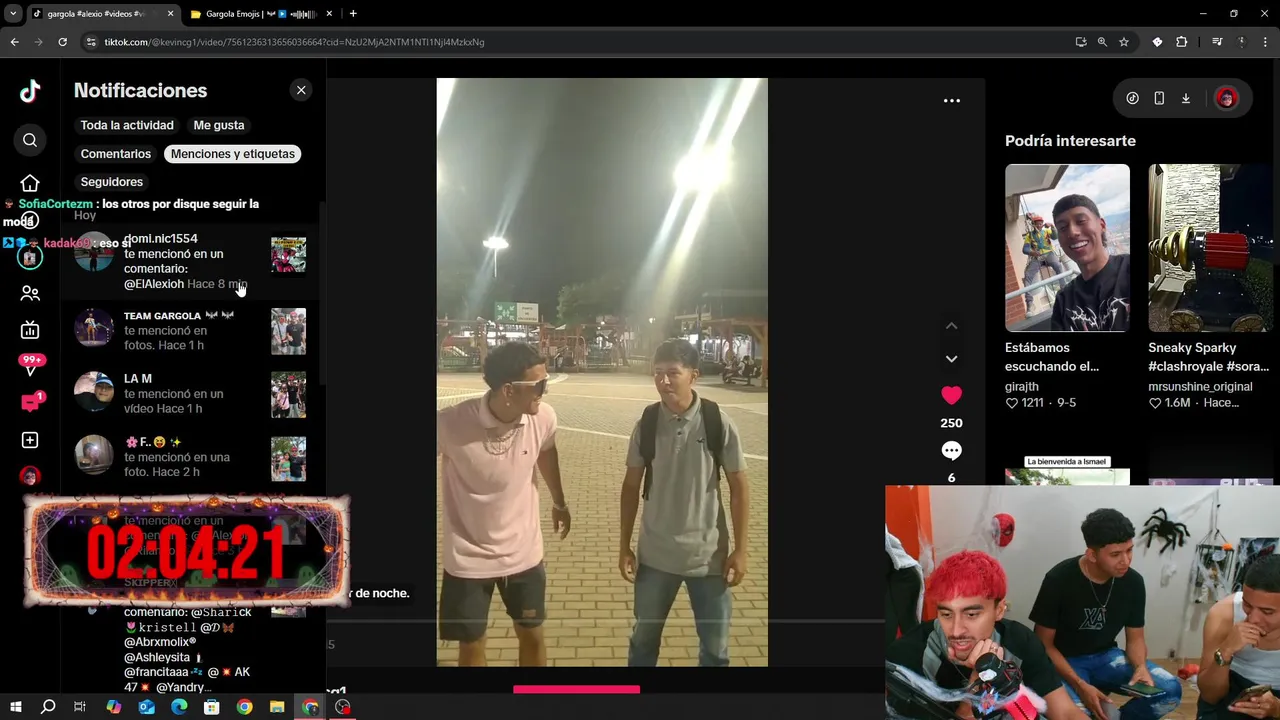Select the Menciones y etiquetas filter
Image resolution: width=1280 pixels, height=720 pixels.
(x=233, y=154)
